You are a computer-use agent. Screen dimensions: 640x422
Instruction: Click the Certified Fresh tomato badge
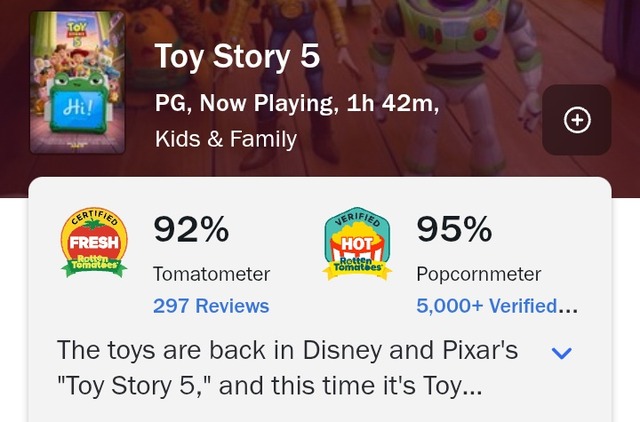point(94,242)
